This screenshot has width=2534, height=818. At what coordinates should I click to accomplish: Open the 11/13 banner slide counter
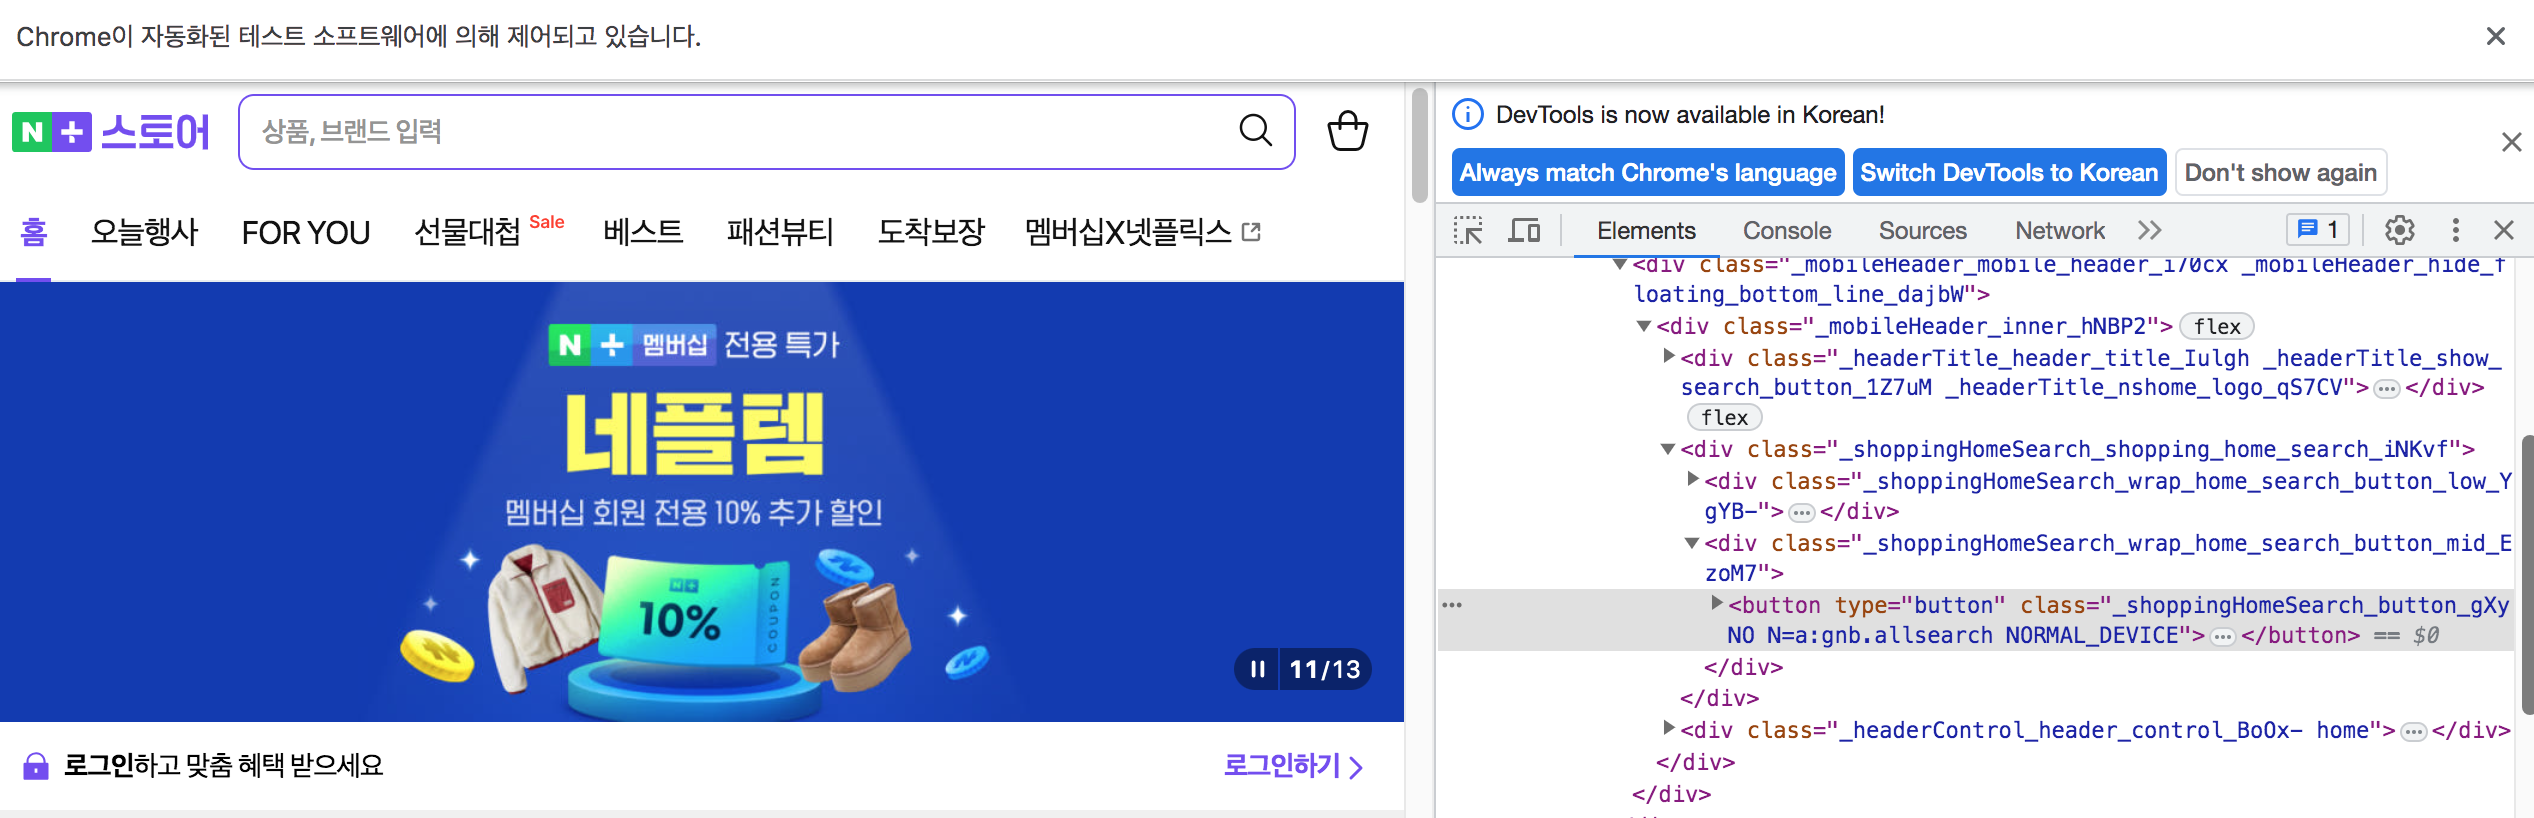click(1325, 669)
